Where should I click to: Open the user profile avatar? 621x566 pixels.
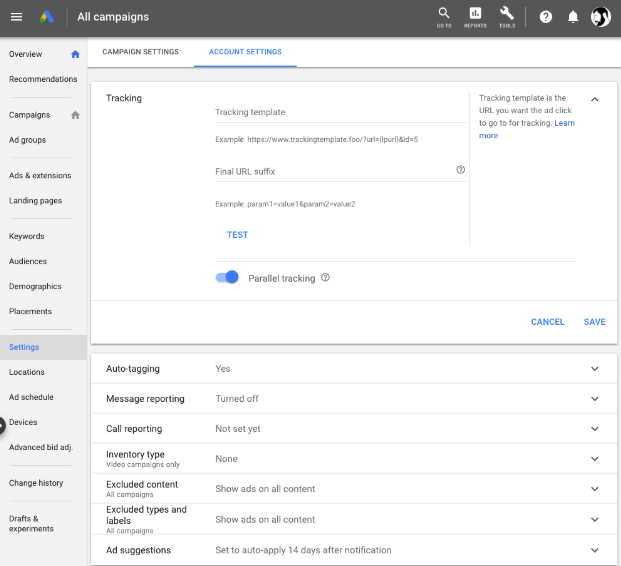click(600, 17)
